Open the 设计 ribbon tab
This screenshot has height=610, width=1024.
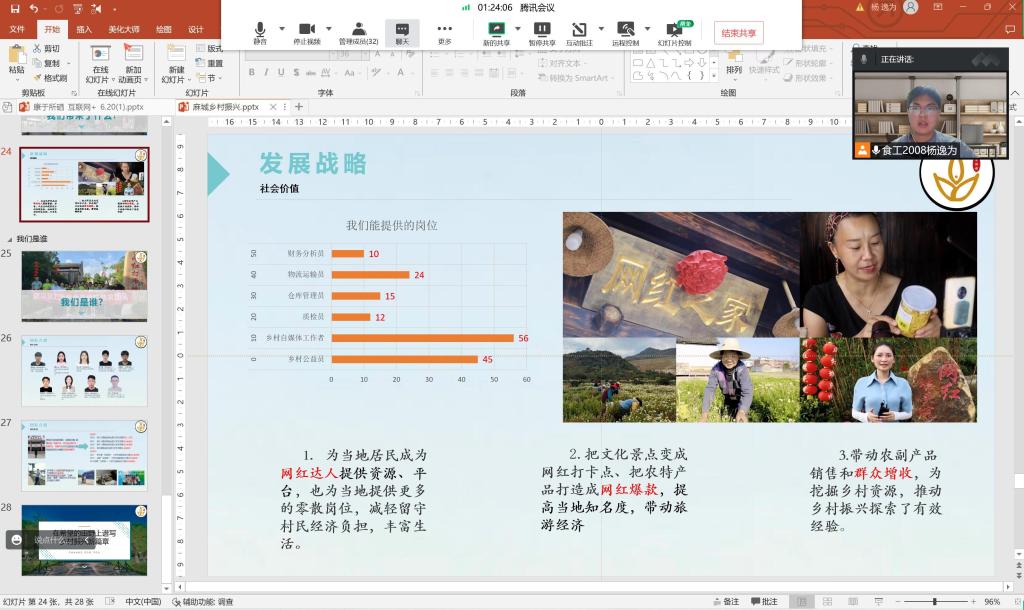(x=195, y=30)
